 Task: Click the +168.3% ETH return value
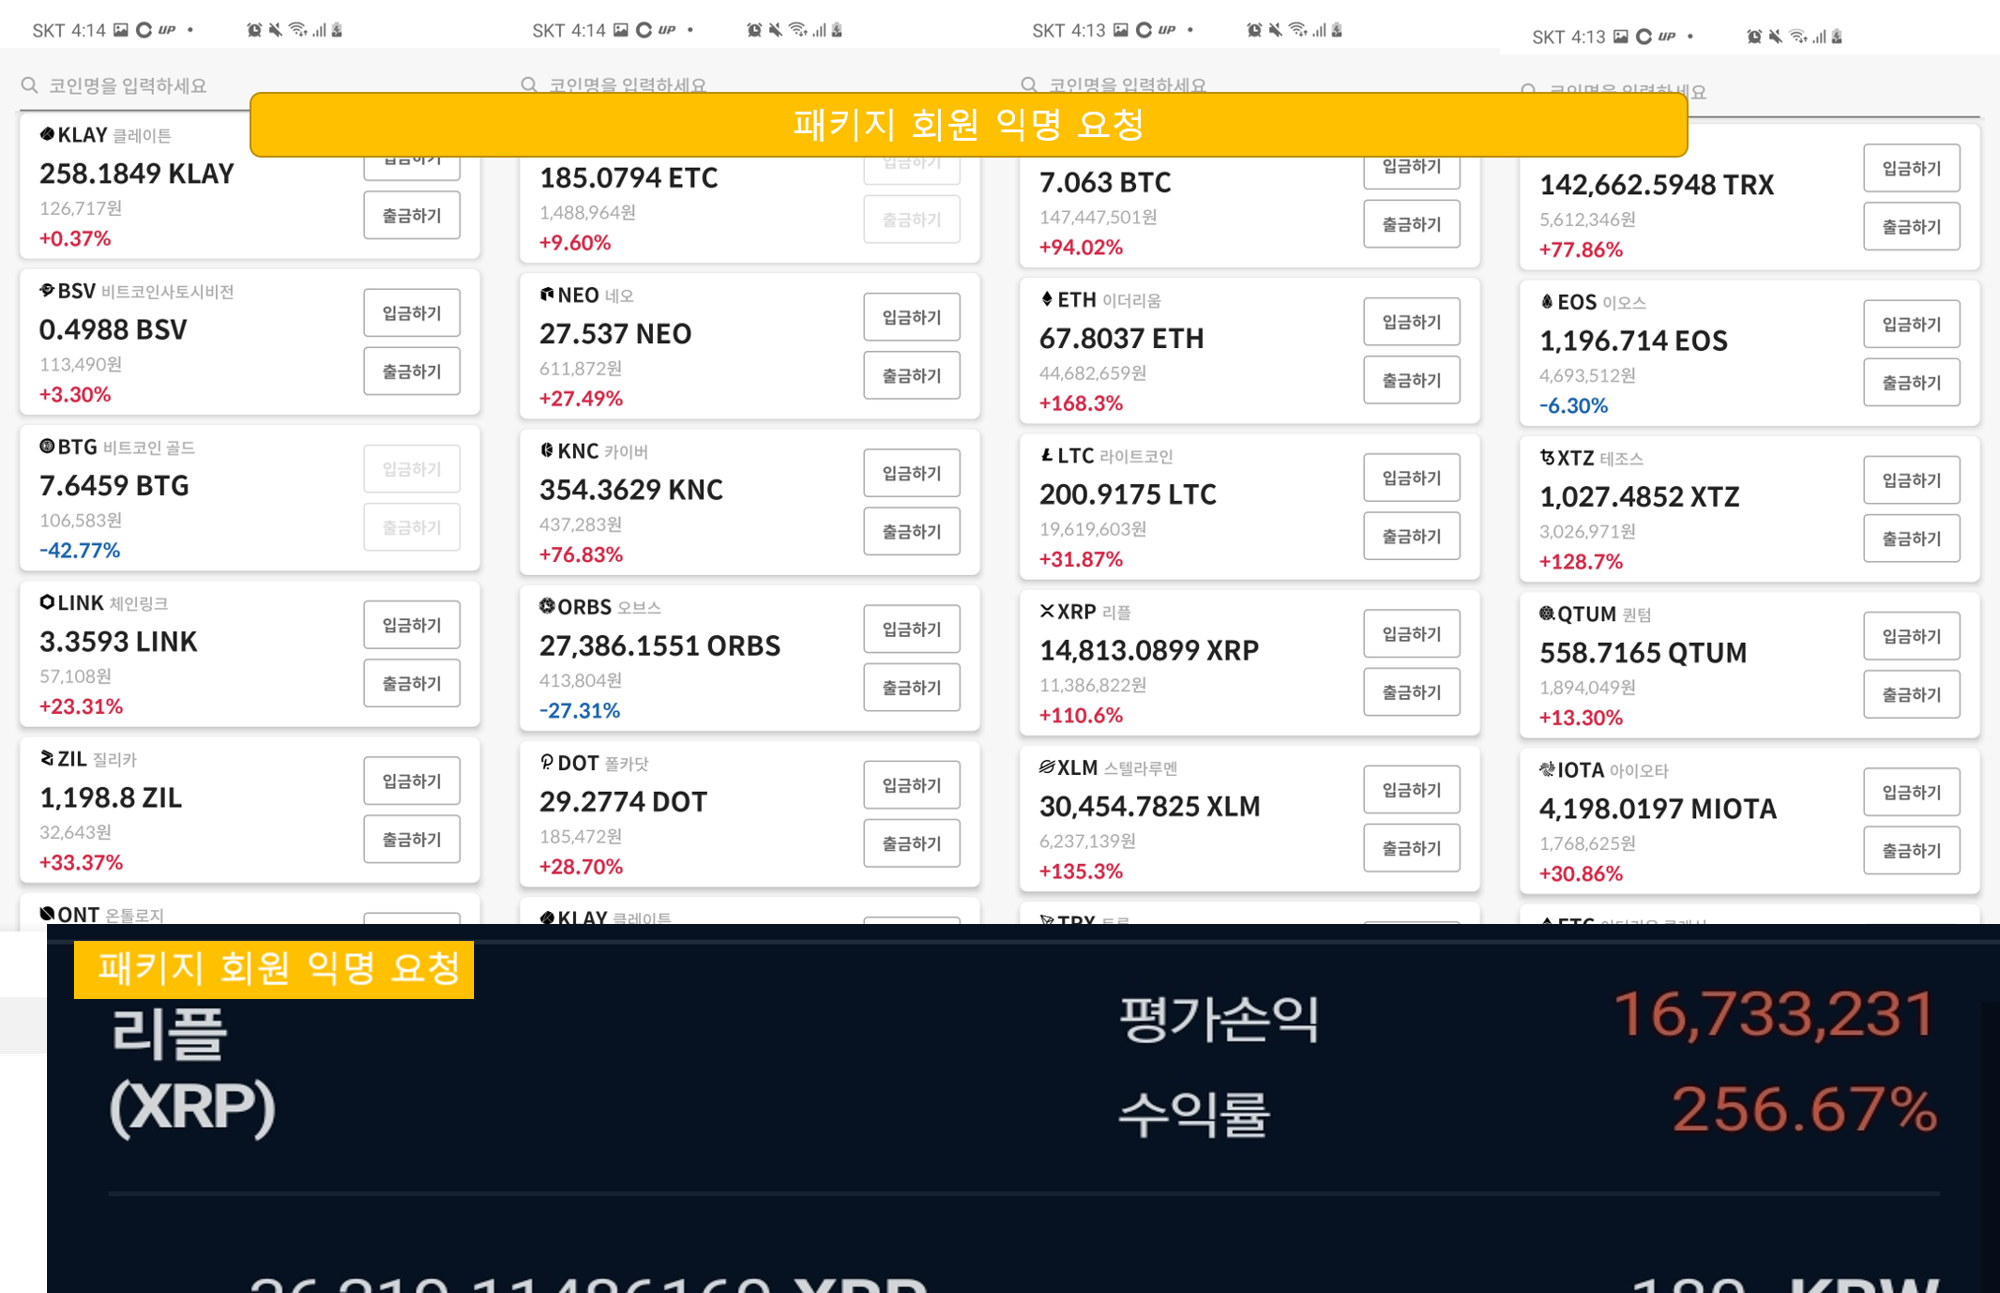(1081, 403)
